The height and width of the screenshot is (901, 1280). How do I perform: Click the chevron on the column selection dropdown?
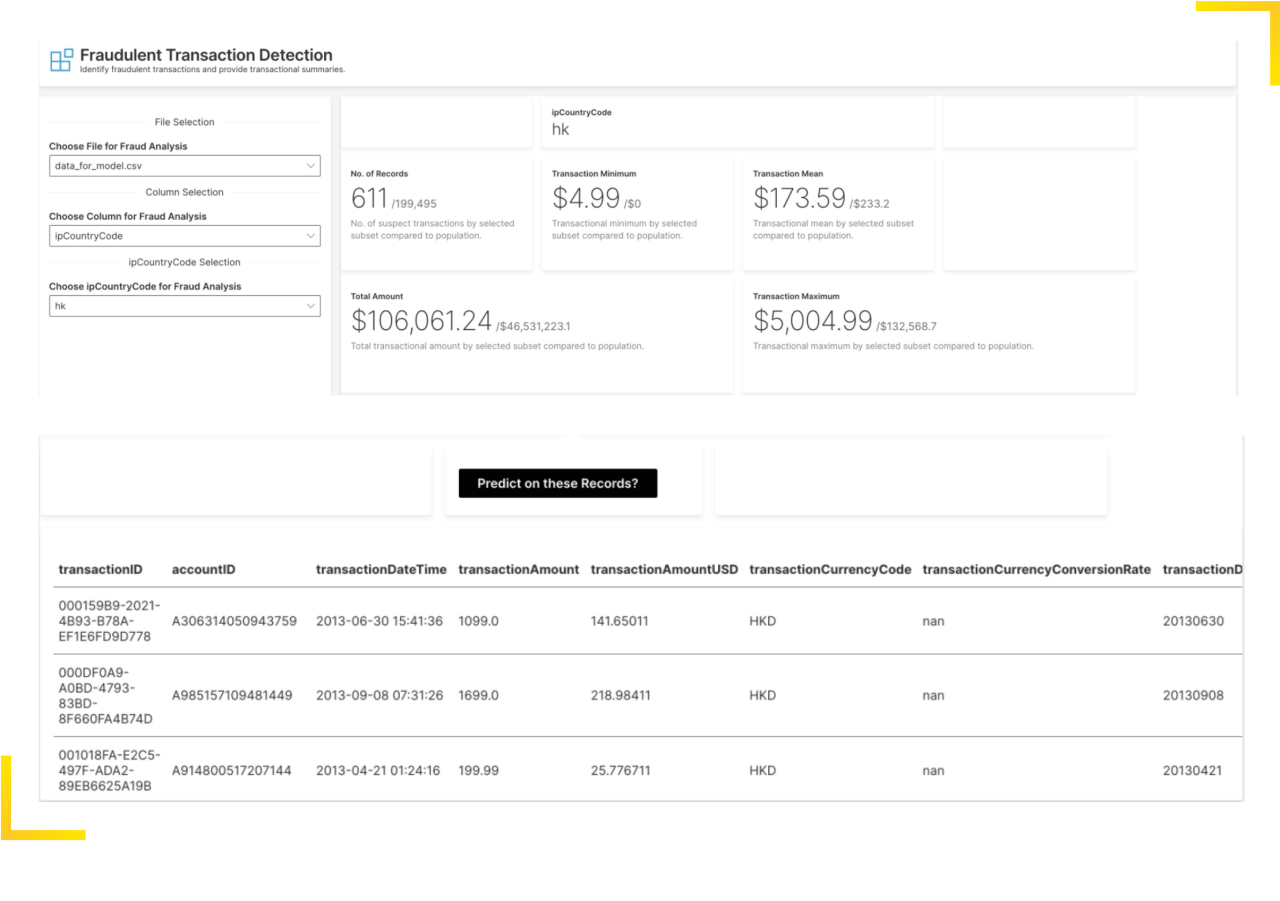click(312, 235)
